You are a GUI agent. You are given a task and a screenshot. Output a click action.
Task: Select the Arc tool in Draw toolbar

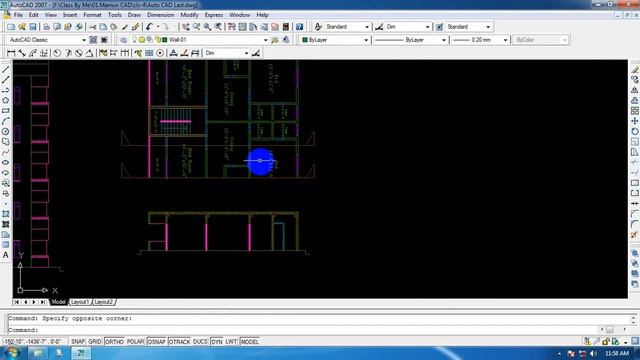coord(6,121)
